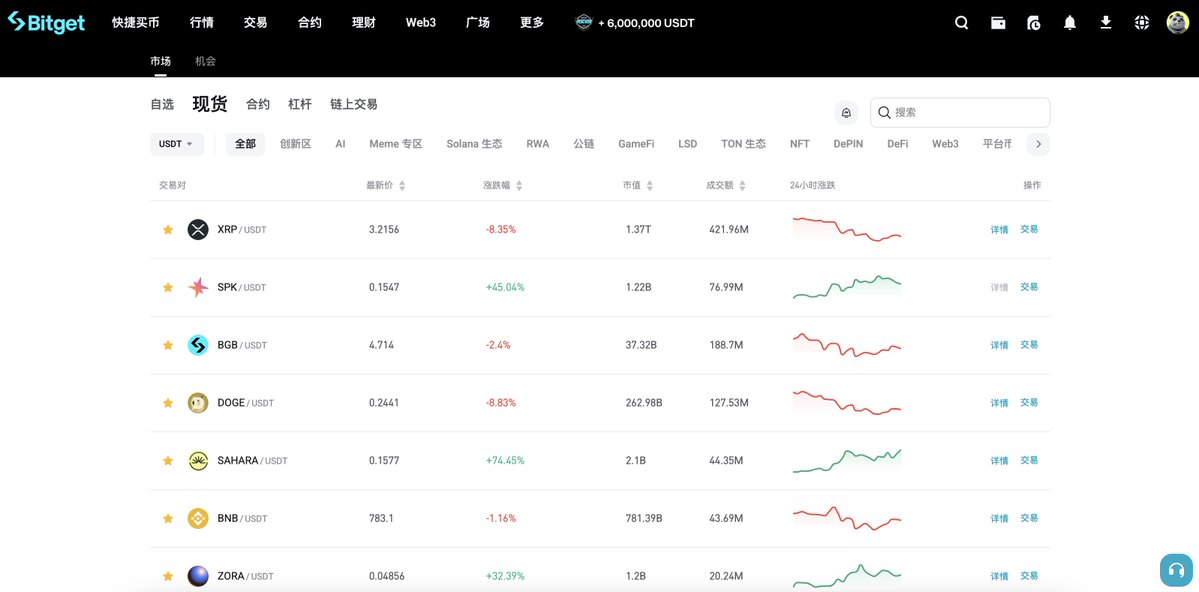Image resolution: width=1199 pixels, height=592 pixels.
Task: Click the Bitget logo
Action: click(46, 22)
